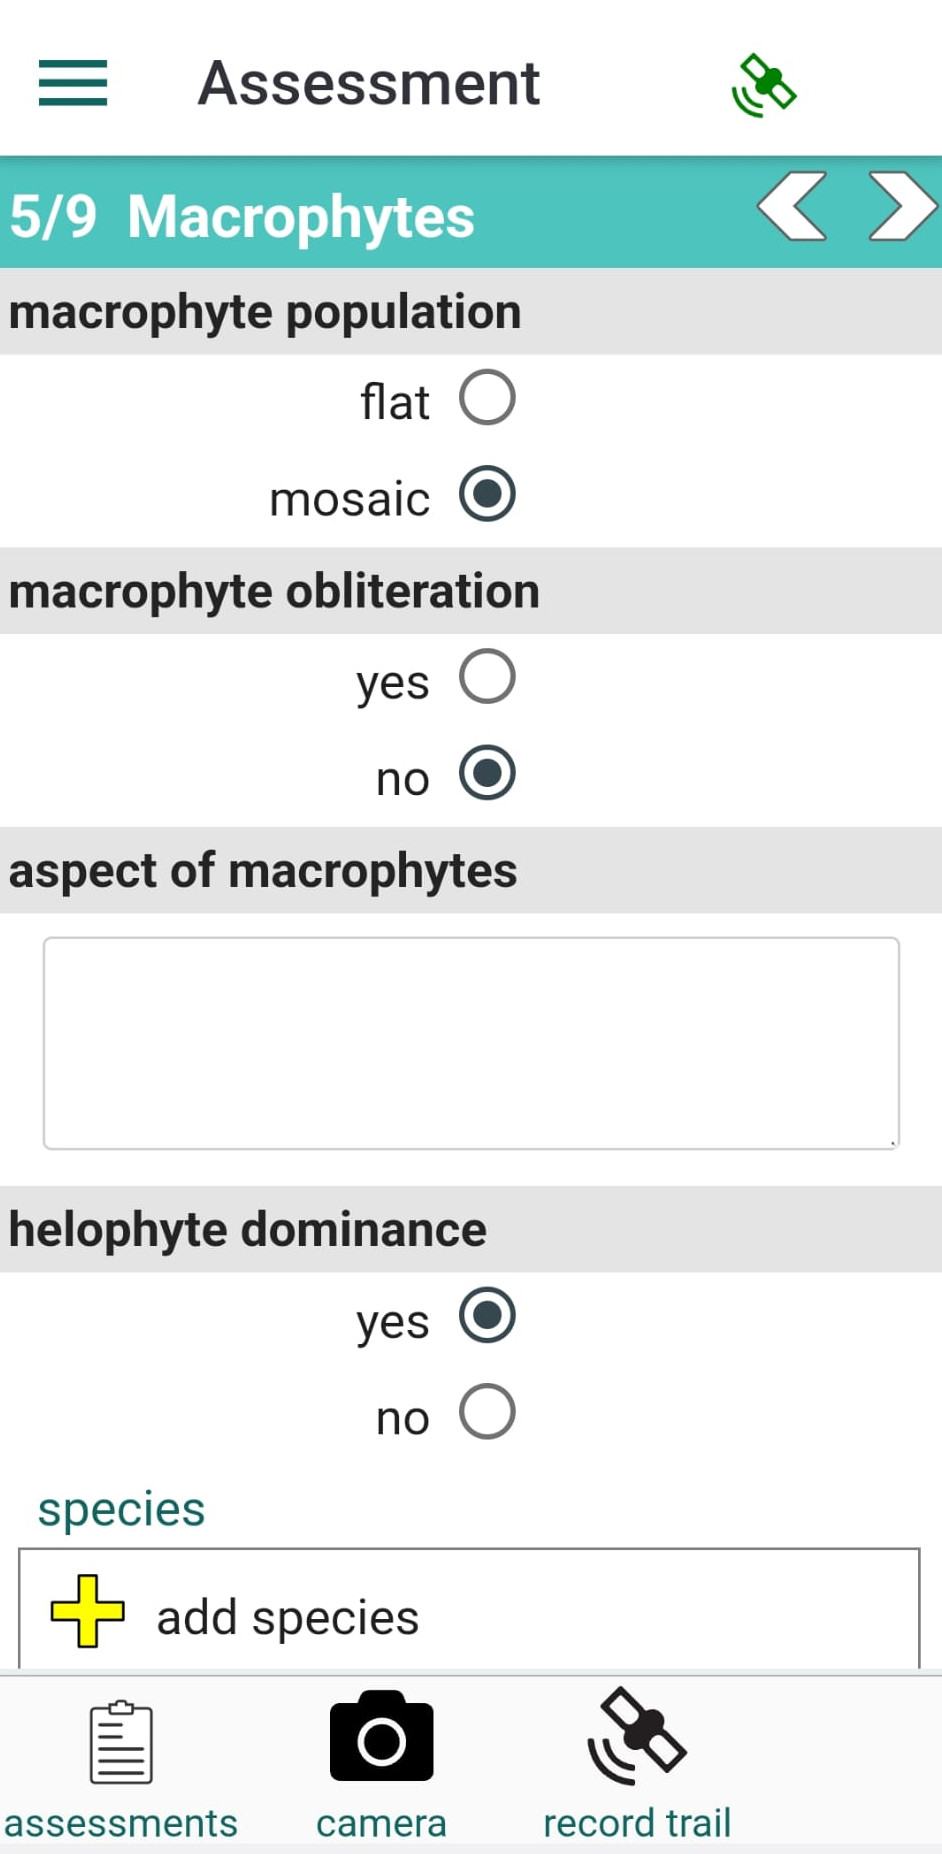Viewport: 942px width, 1854px height.
Task: Select no for macrophyte obliteration
Action: [x=487, y=773]
